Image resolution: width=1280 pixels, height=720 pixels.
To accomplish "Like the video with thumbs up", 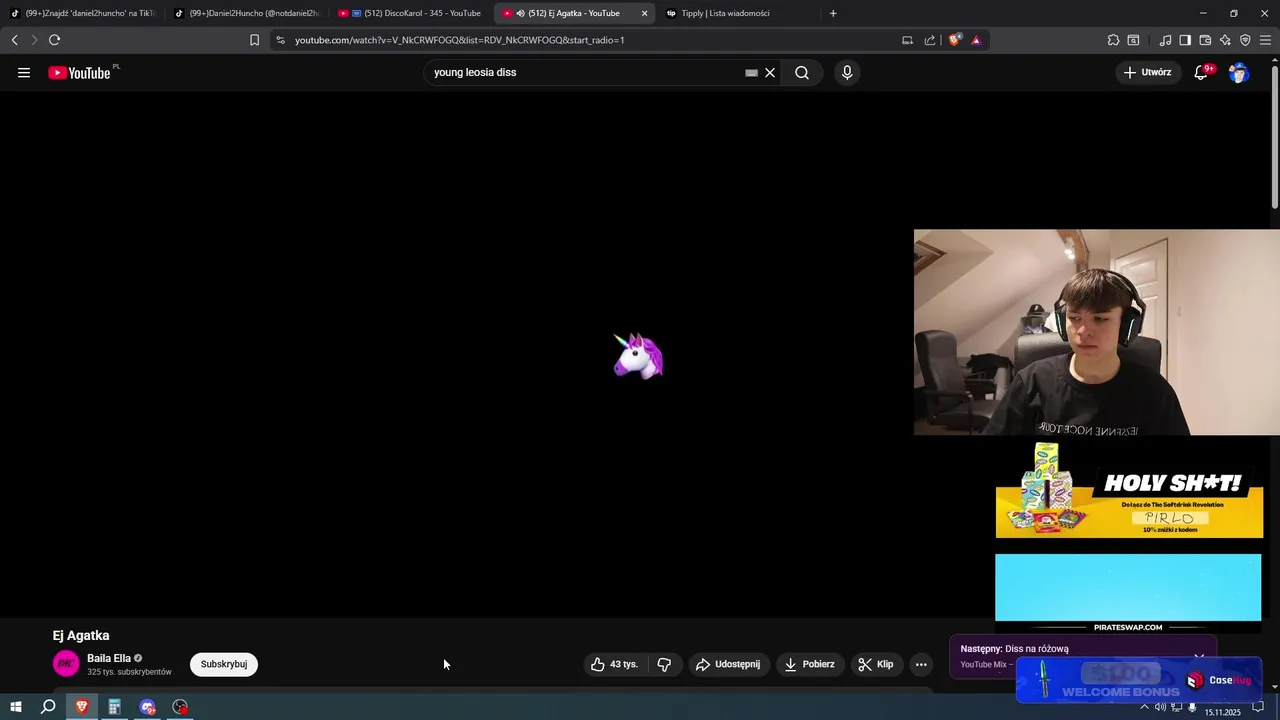I will click(x=614, y=664).
